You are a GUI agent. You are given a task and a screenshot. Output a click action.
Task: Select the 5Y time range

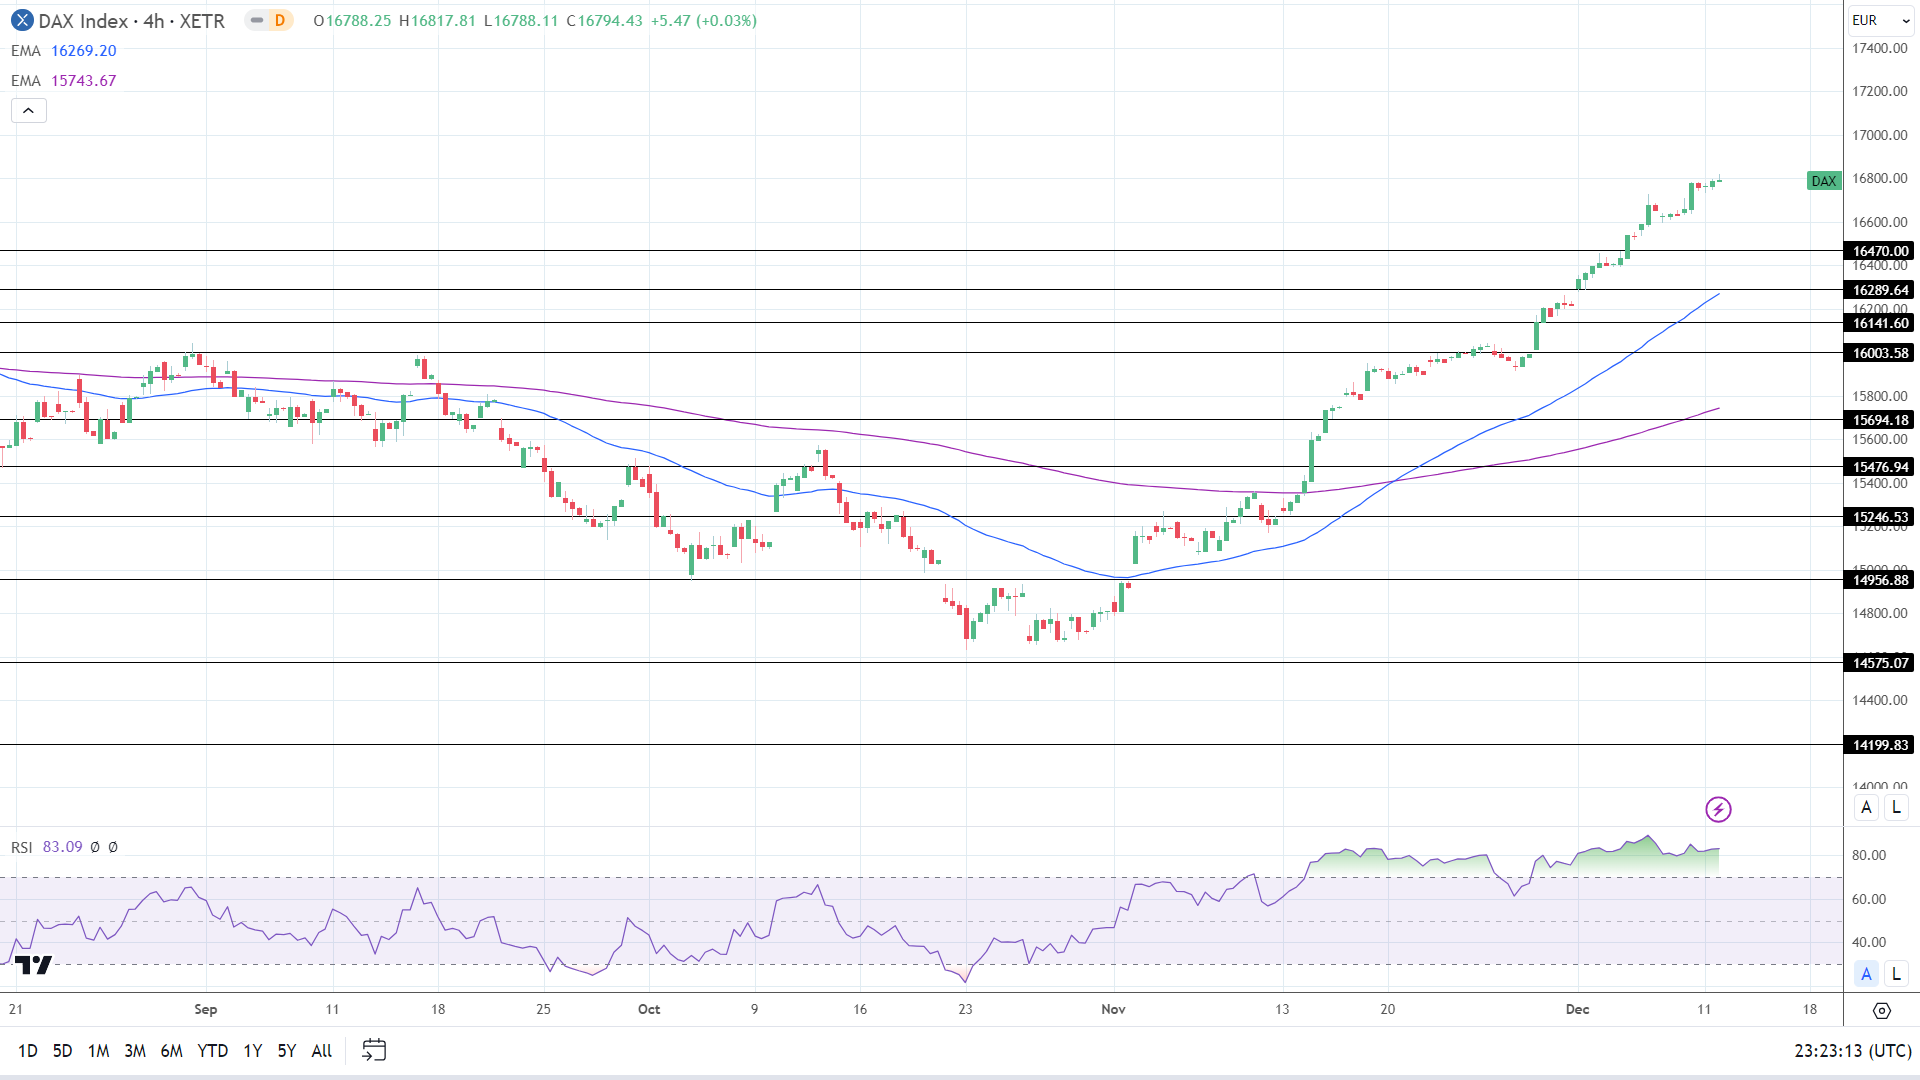[287, 1050]
